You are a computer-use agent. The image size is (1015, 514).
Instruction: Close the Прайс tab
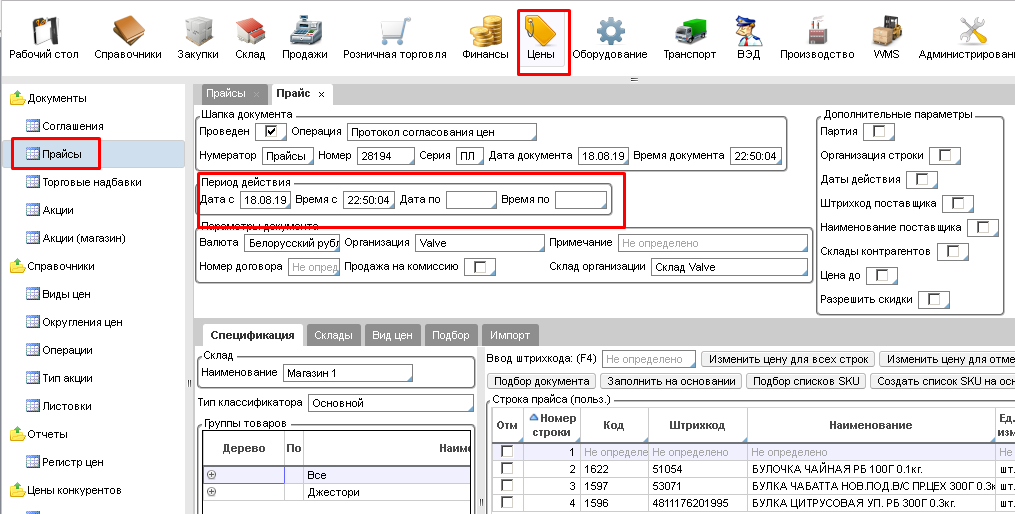(x=321, y=94)
